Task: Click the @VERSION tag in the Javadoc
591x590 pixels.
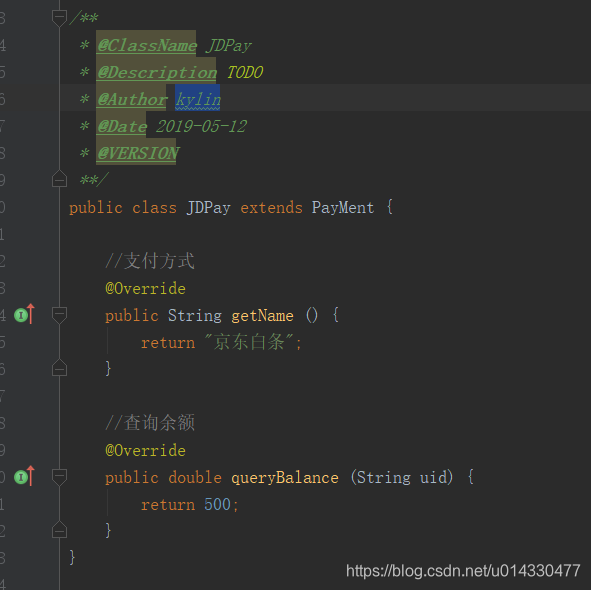Action: 138,153
